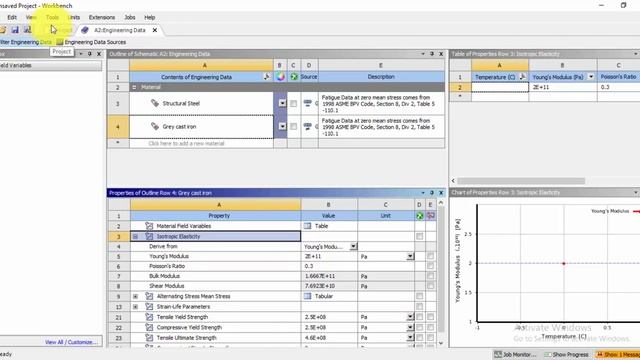Close the Outline of Schematic panel
Screen dimensions: 640x360
coord(441,54)
